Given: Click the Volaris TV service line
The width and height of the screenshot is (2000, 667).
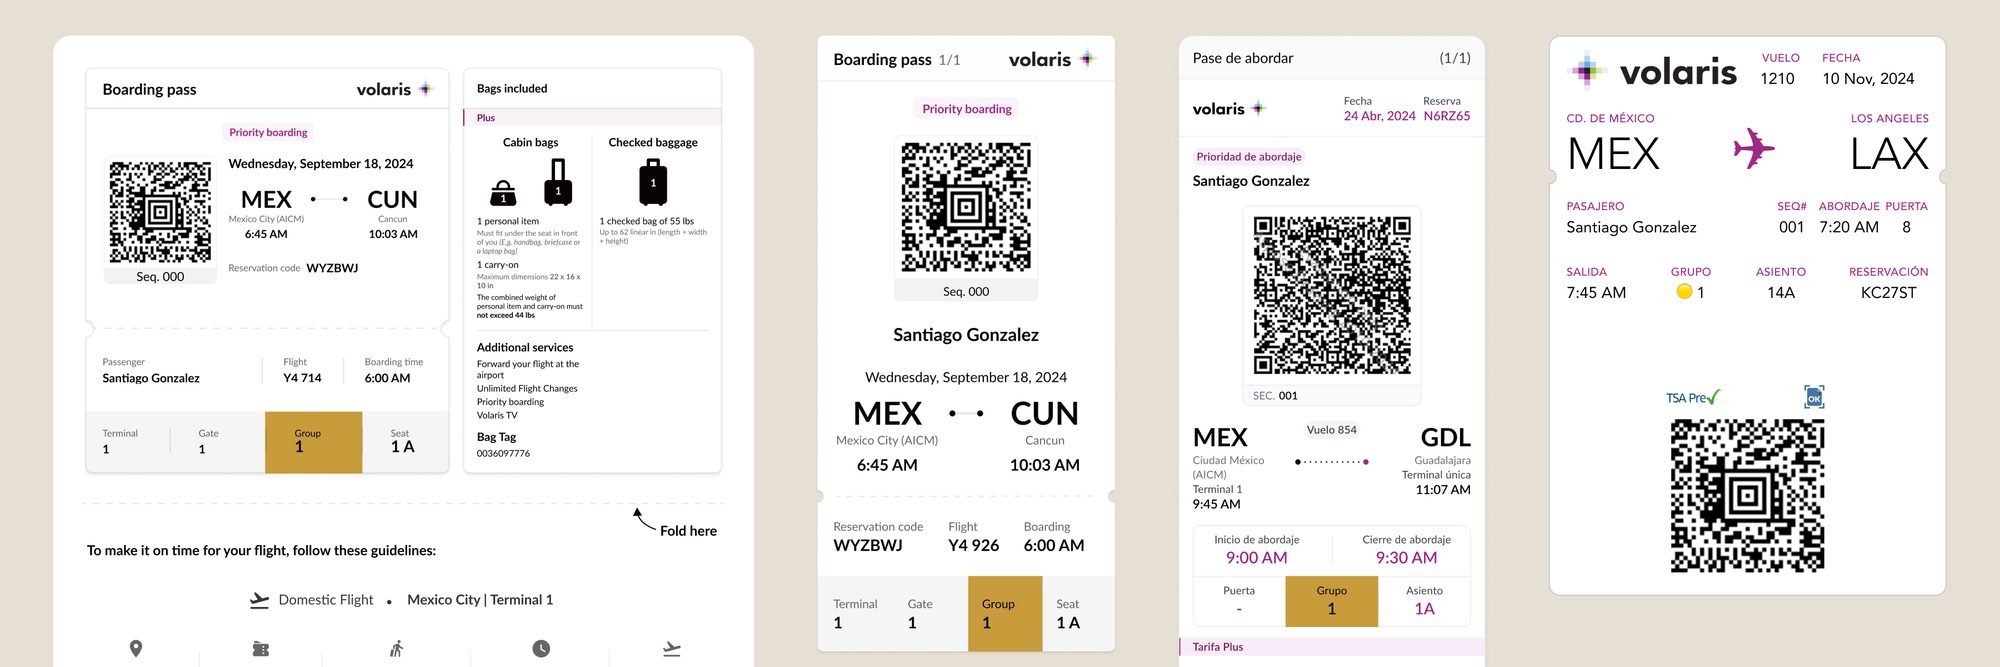Looking at the screenshot, I should click(497, 416).
